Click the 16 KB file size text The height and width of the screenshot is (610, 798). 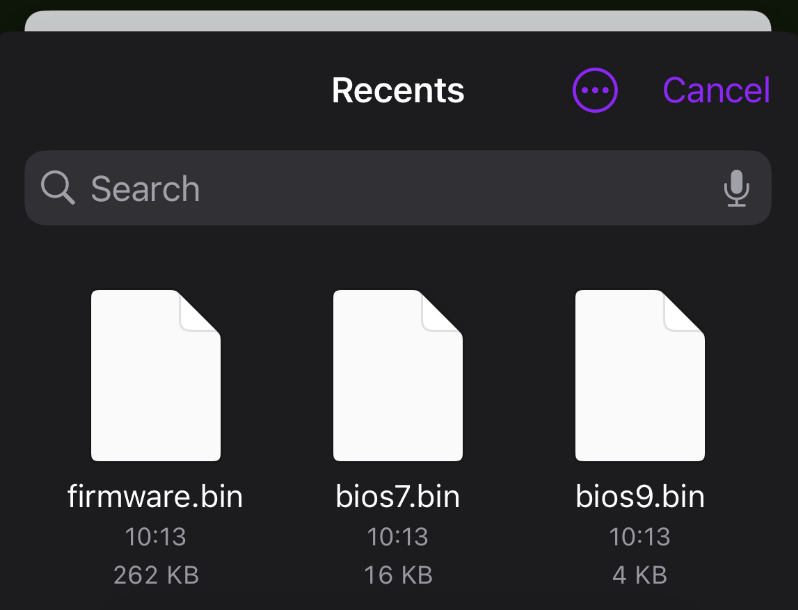[398, 575]
